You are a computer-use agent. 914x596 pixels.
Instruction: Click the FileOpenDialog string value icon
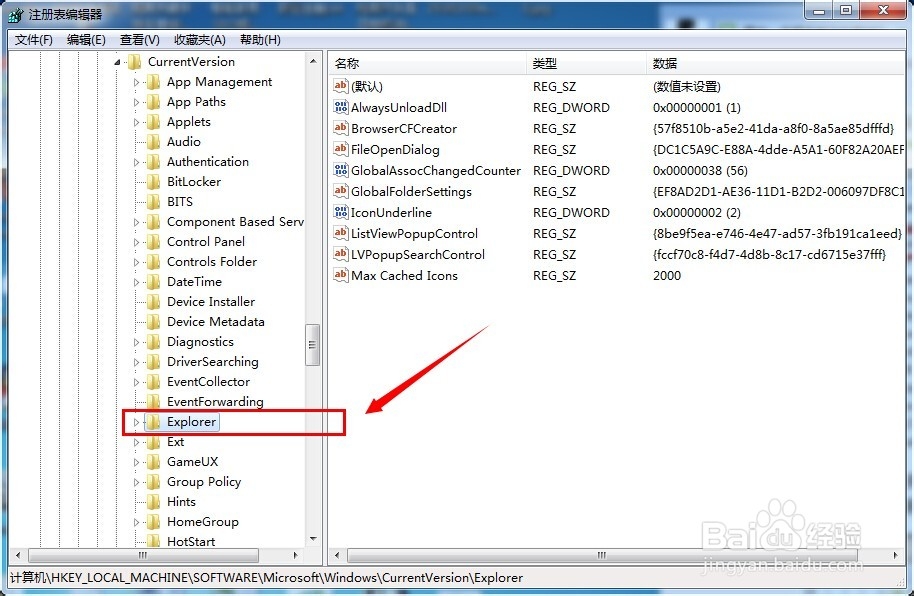click(x=340, y=149)
